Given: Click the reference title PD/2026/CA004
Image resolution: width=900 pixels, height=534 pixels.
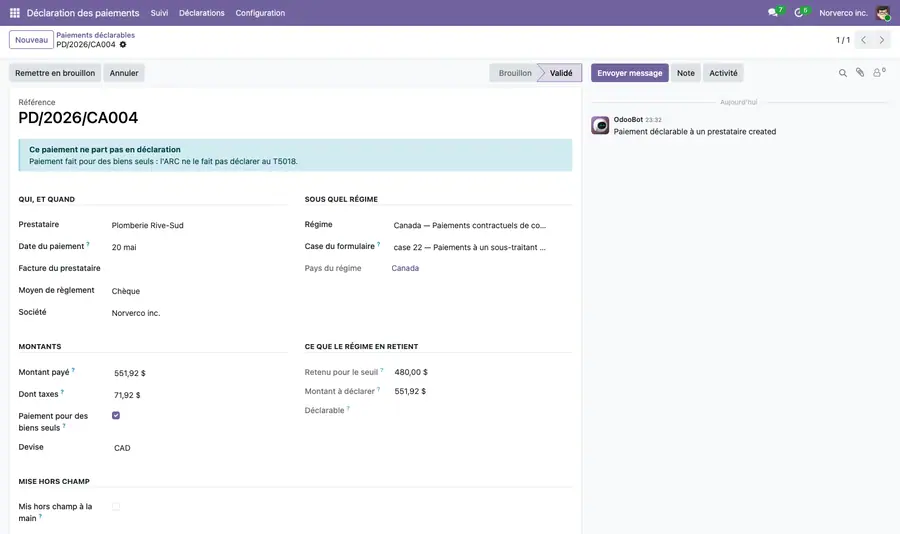Looking at the screenshot, I should (78, 118).
